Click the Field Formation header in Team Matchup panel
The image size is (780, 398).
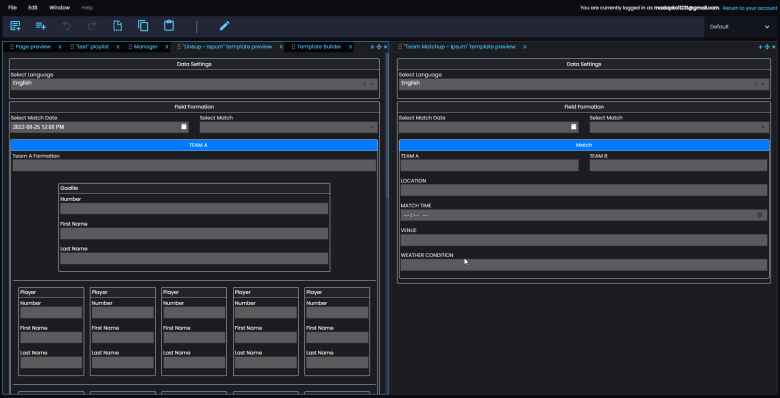(x=584, y=107)
